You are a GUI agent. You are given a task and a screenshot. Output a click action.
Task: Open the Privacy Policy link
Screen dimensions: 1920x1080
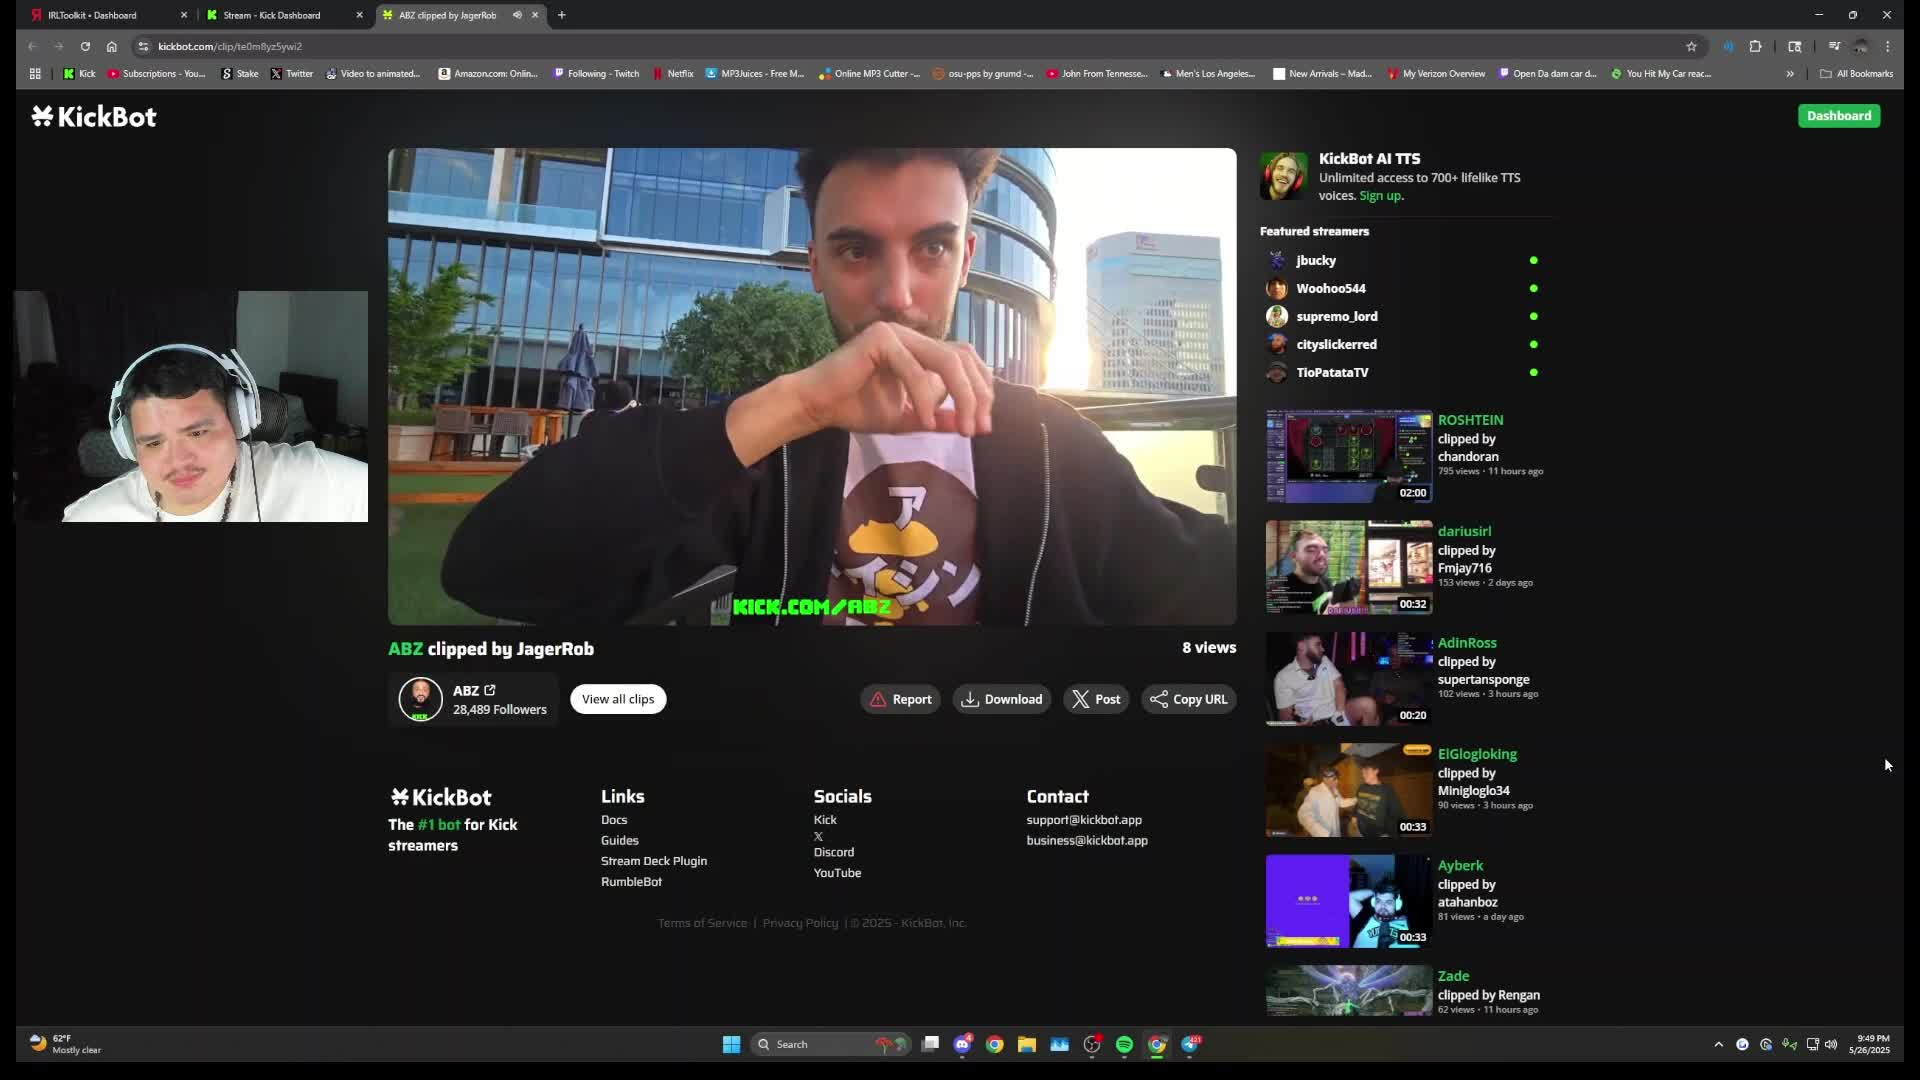tap(800, 923)
